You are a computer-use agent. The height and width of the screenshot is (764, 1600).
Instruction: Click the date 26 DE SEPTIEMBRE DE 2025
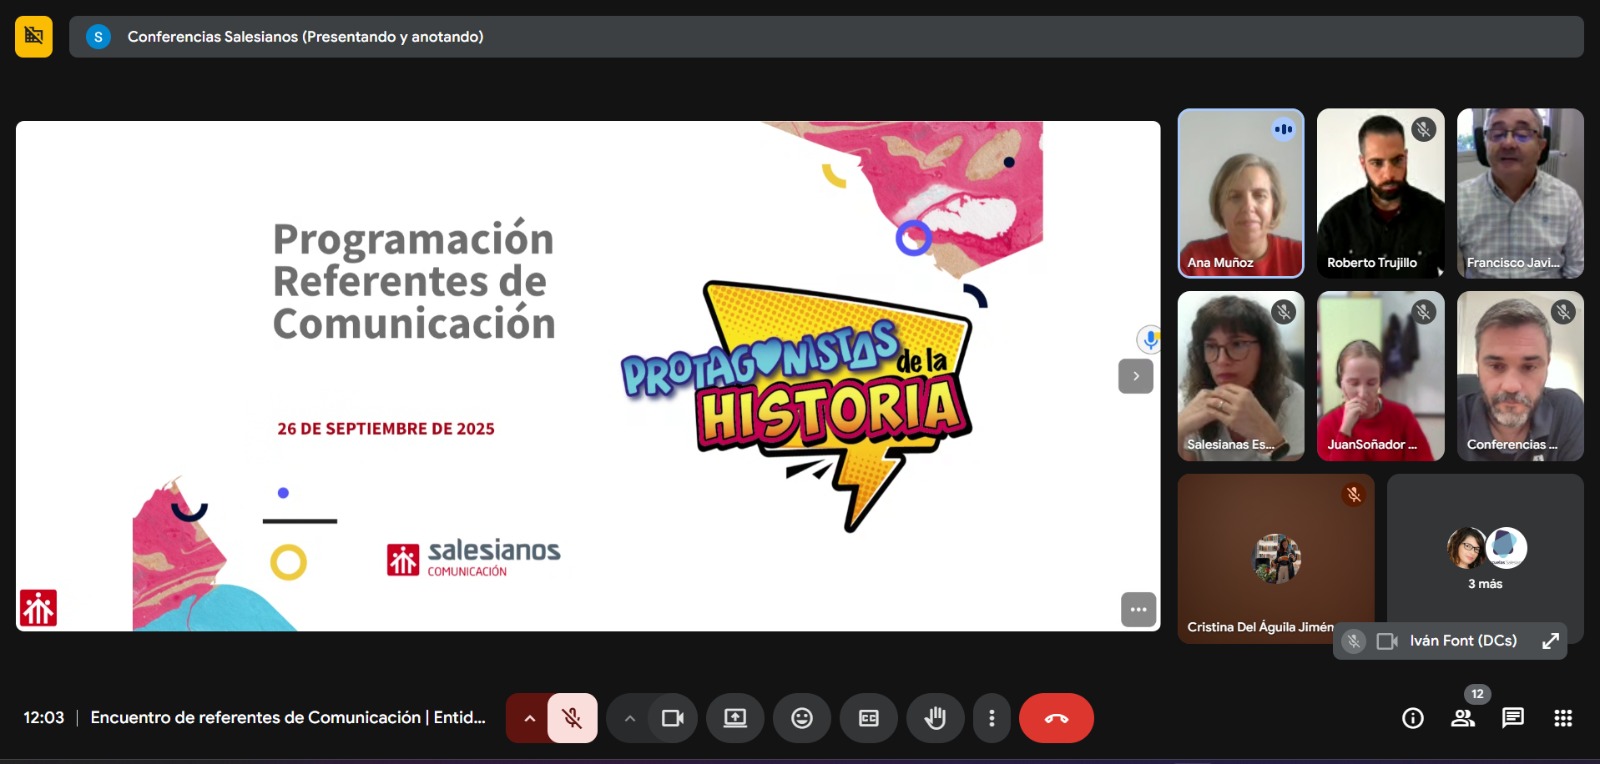point(386,429)
